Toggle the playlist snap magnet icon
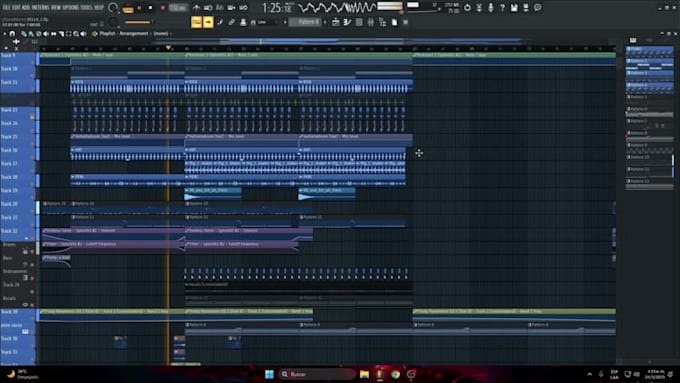Screen dimensions: 680x383 (12, 33)
